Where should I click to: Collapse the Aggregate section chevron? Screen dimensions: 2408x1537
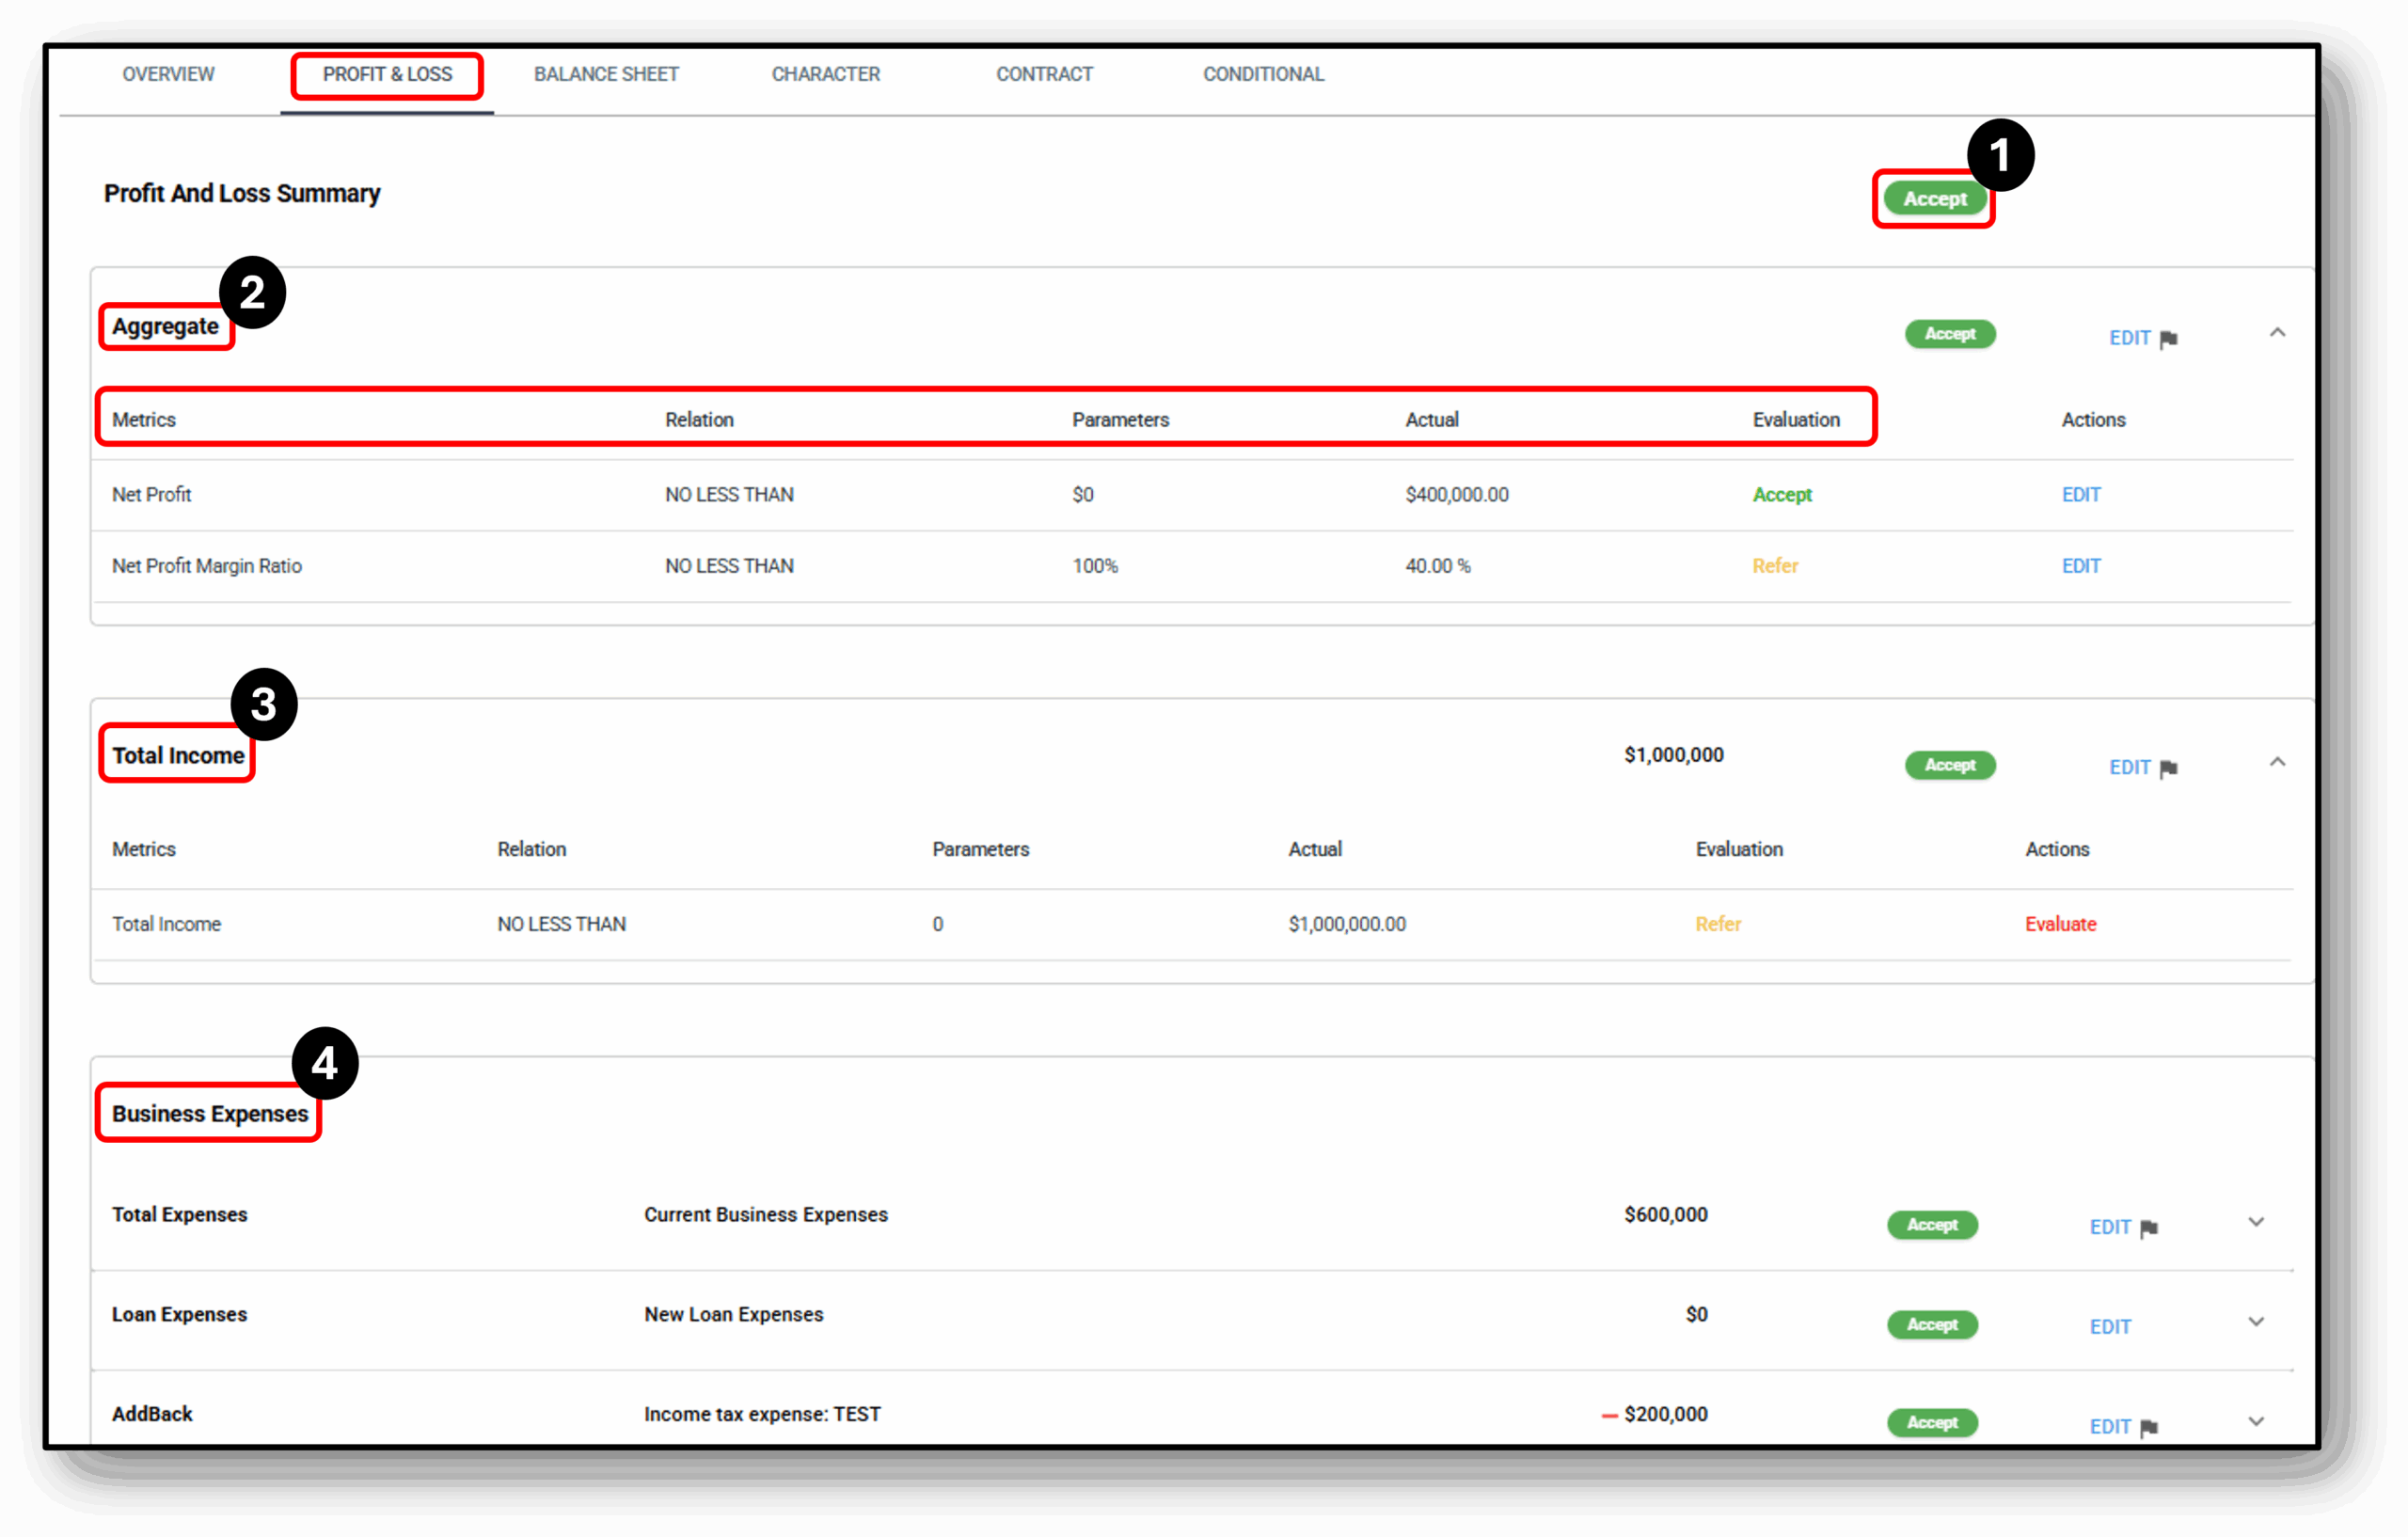pyautogui.click(x=2277, y=333)
